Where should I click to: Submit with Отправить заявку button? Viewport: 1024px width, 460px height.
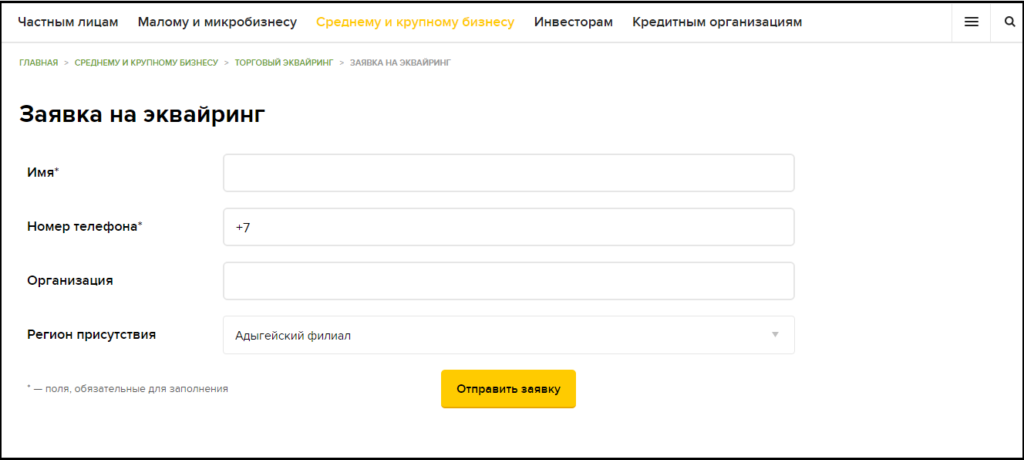509,389
